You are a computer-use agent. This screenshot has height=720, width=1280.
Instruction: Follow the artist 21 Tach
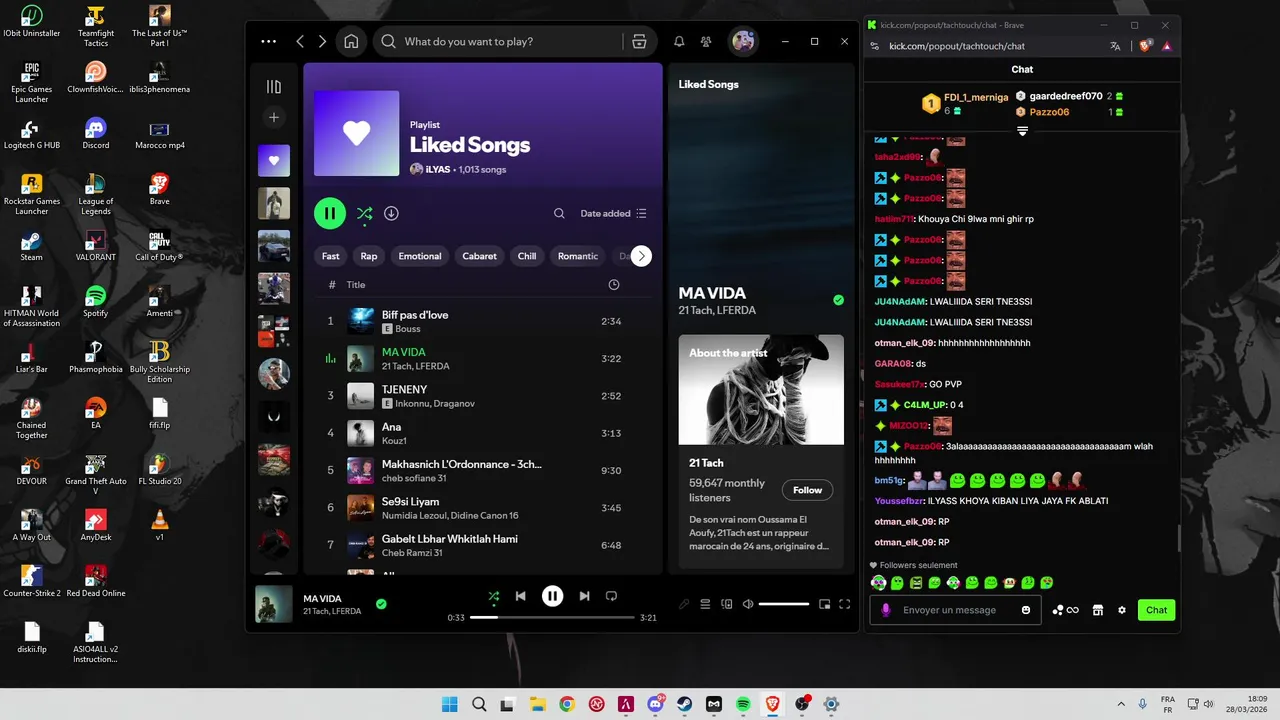[807, 490]
